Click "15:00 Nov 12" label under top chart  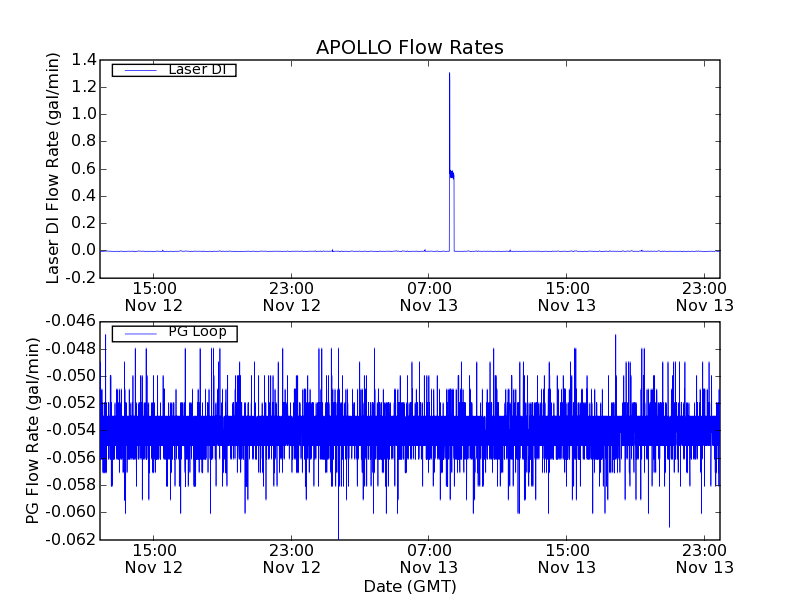(154, 296)
